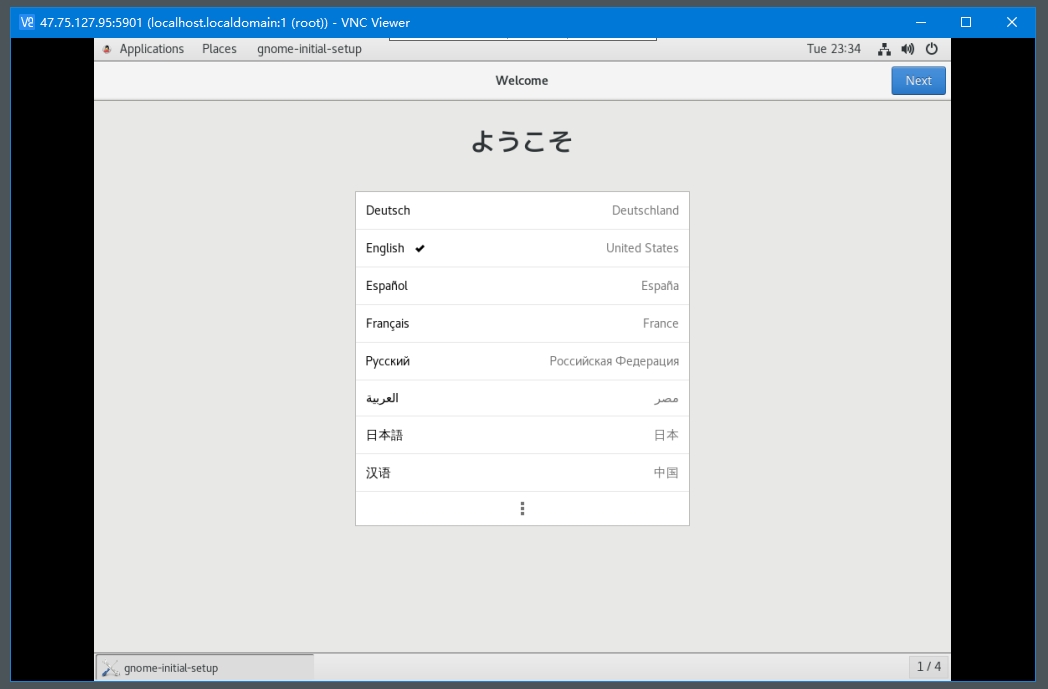Image resolution: width=1048 pixels, height=689 pixels.
Task: Open the power menu icon
Action: click(932, 49)
